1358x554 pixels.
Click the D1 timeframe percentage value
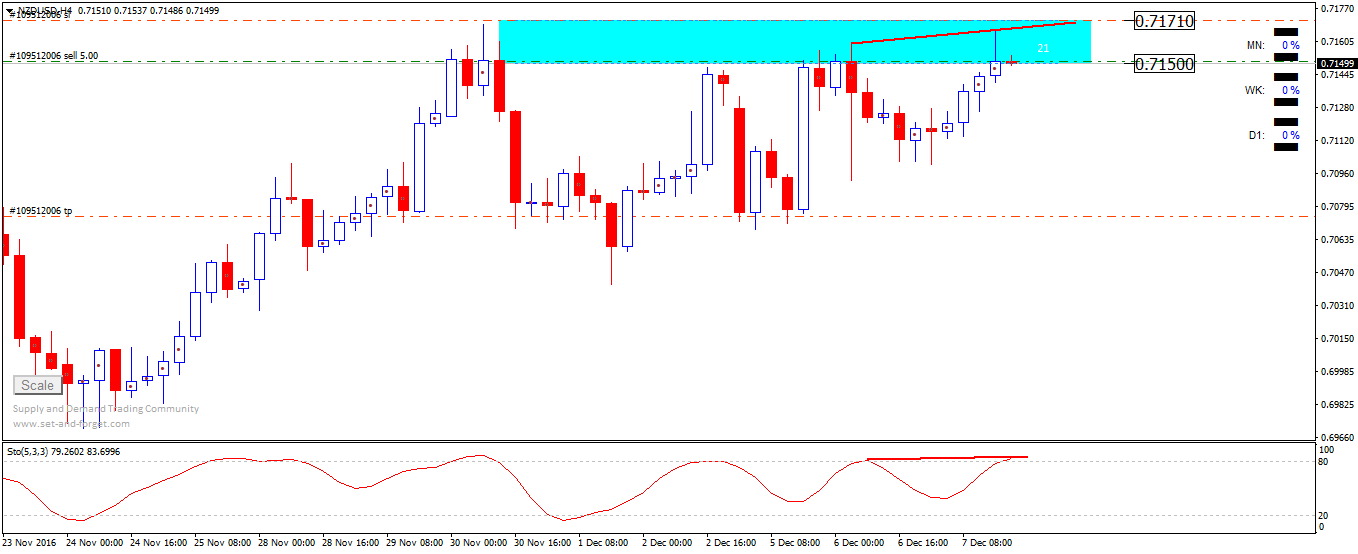pyautogui.click(x=1291, y=135)
